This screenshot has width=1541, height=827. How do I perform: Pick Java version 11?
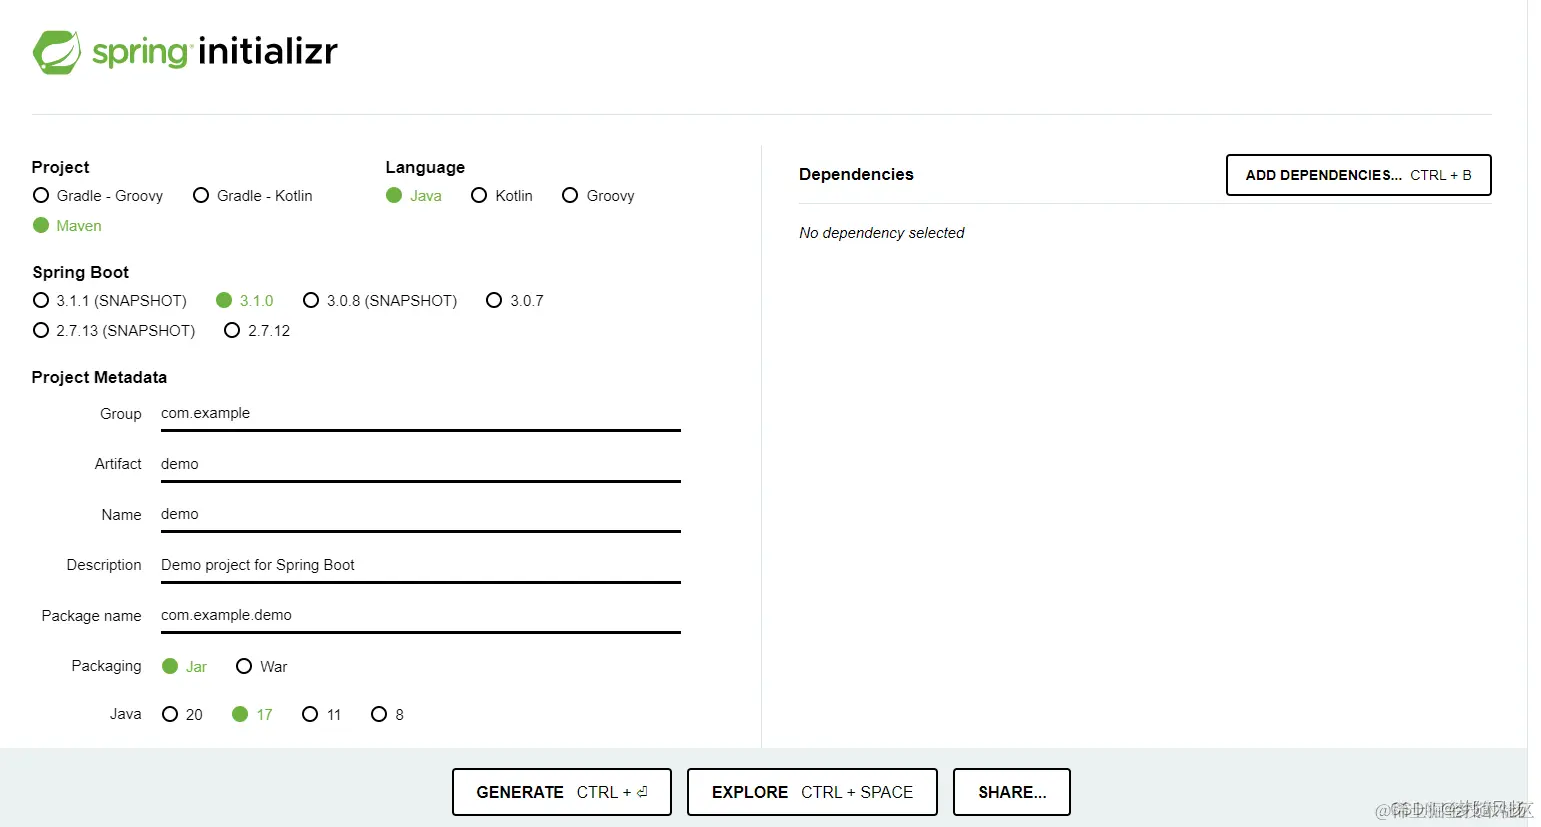coord(322,715)
